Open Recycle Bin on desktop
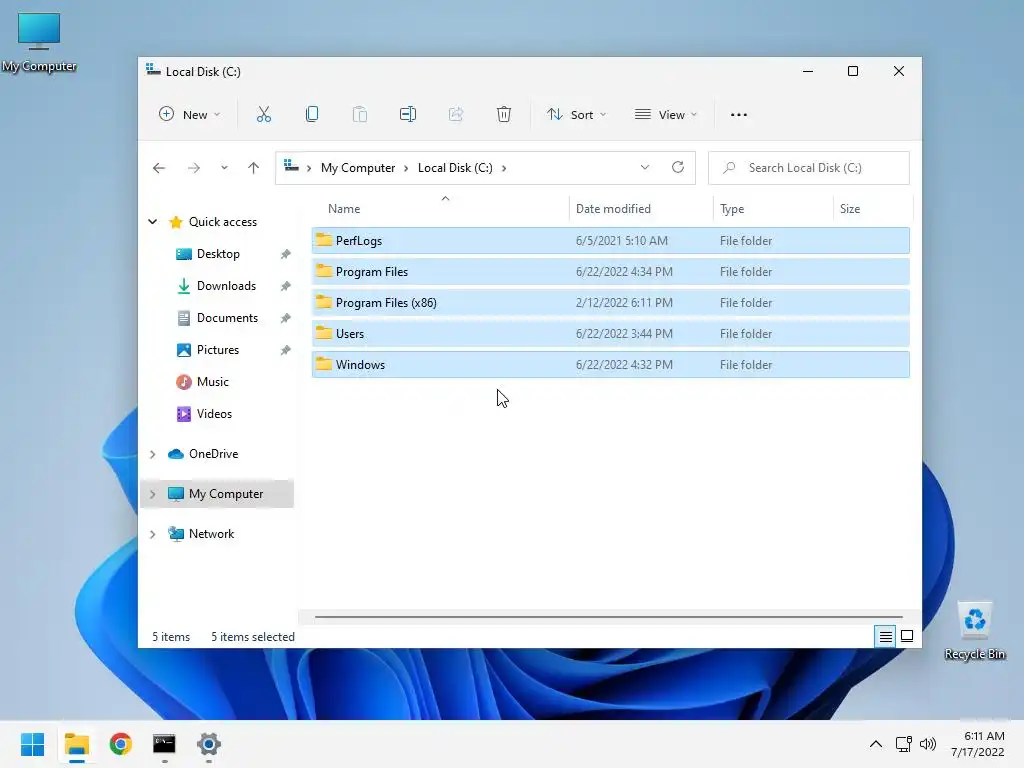 pos(974,630)
